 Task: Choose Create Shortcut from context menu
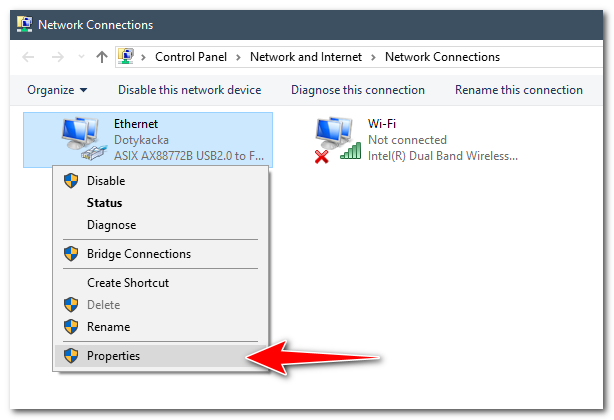[128, 283]
